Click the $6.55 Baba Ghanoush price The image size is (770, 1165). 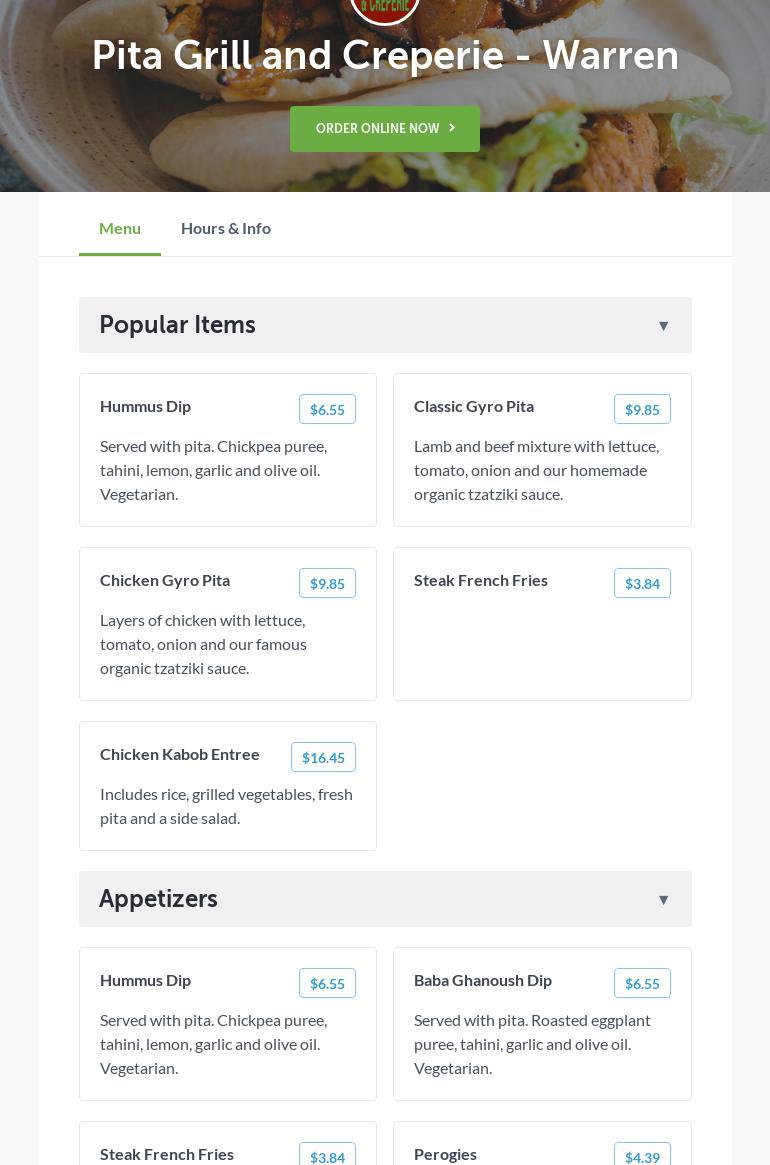(x=642, y=983)
